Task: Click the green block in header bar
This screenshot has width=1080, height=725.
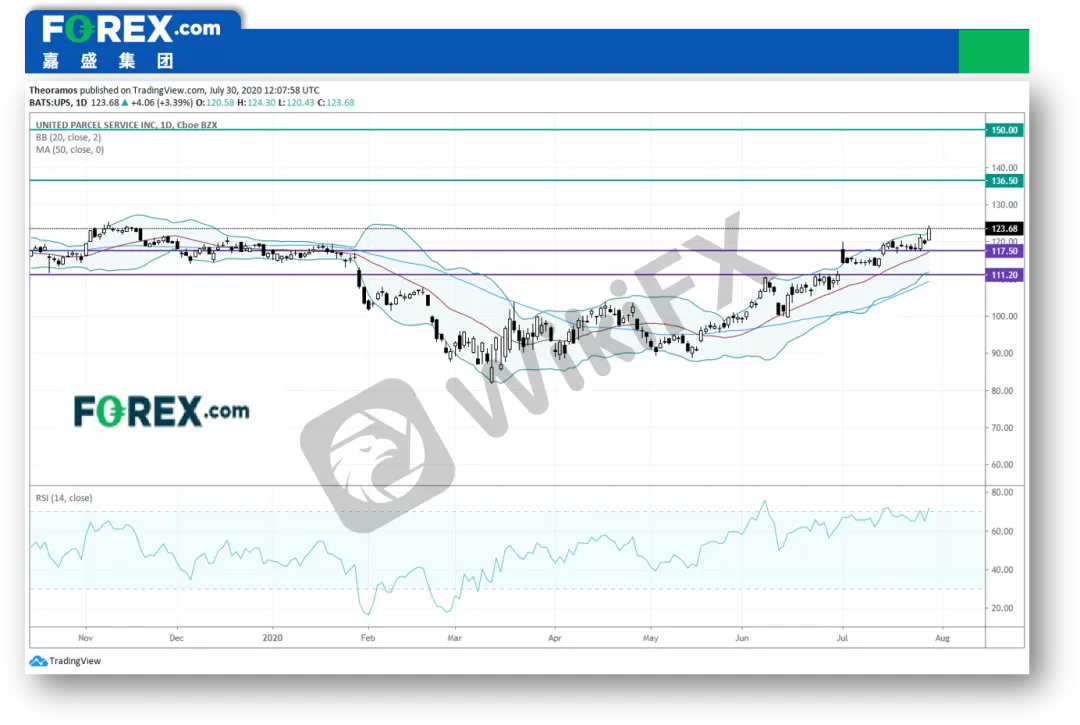Action: pyautogui.click(x=994, y=51)
